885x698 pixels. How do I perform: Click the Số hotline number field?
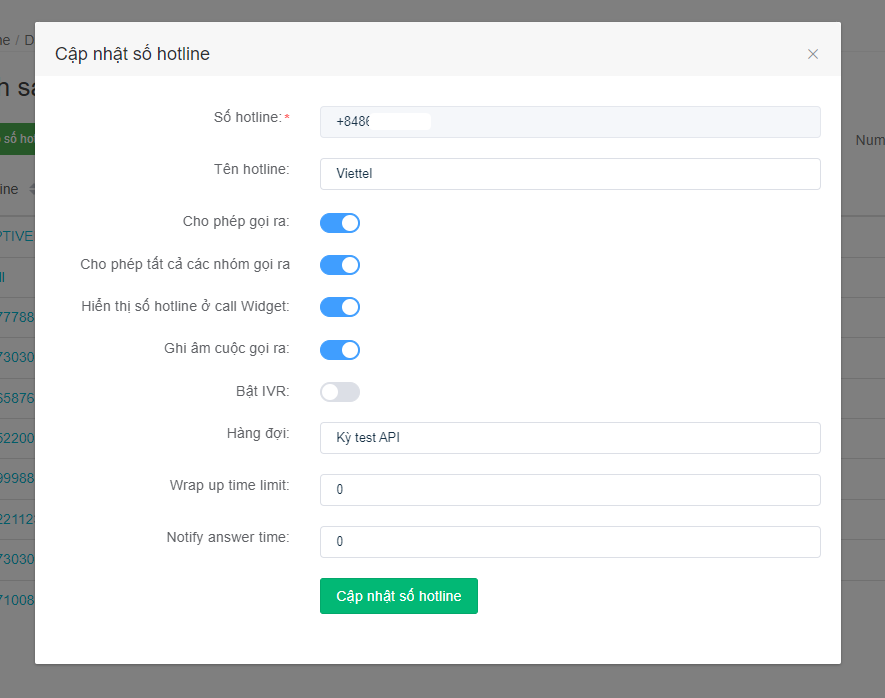click(570, 122)
